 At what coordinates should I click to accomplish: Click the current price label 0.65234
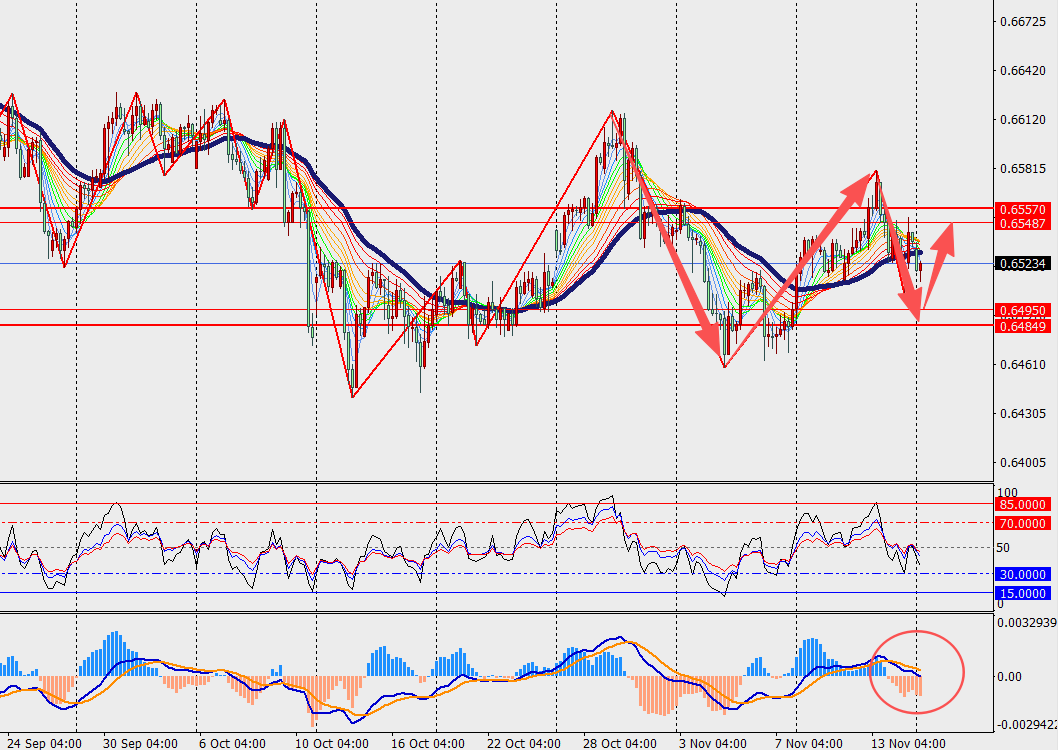(x=1022, y=264)
